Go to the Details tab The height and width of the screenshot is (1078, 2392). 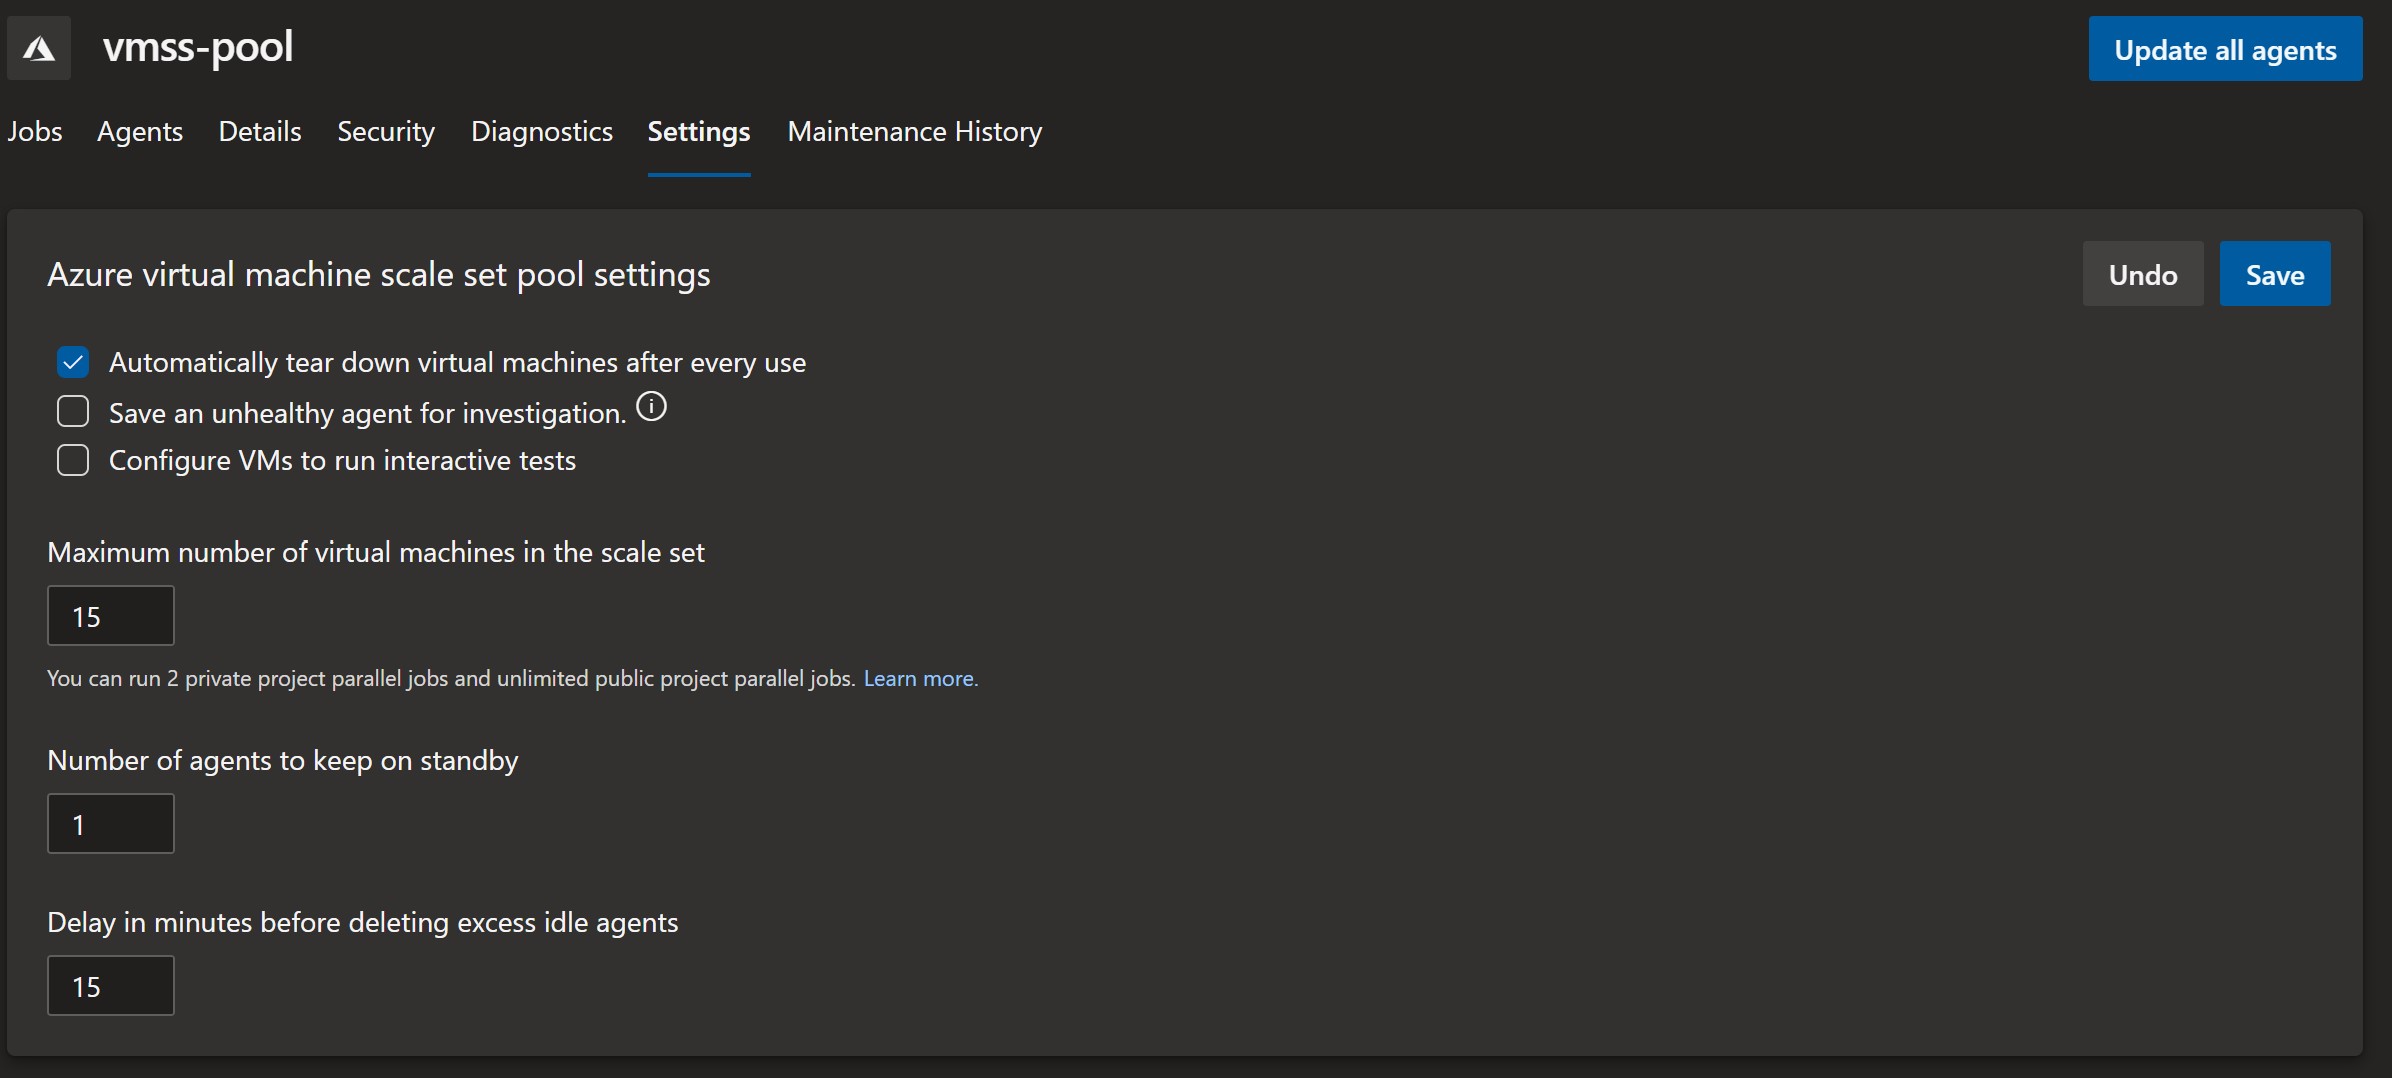click(260, 132)
